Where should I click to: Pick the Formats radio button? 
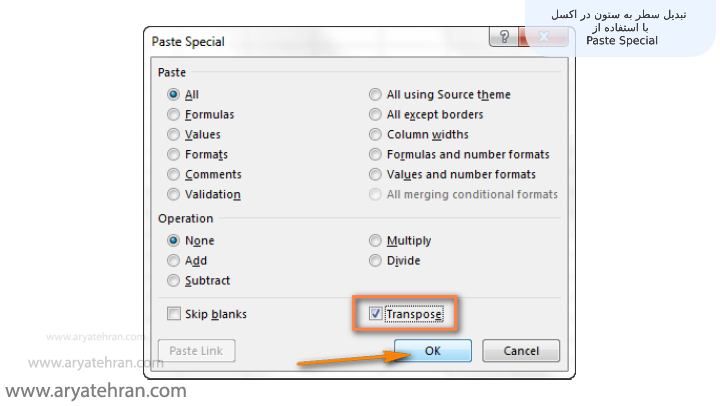pyautogui.click(x=174, y=155)
